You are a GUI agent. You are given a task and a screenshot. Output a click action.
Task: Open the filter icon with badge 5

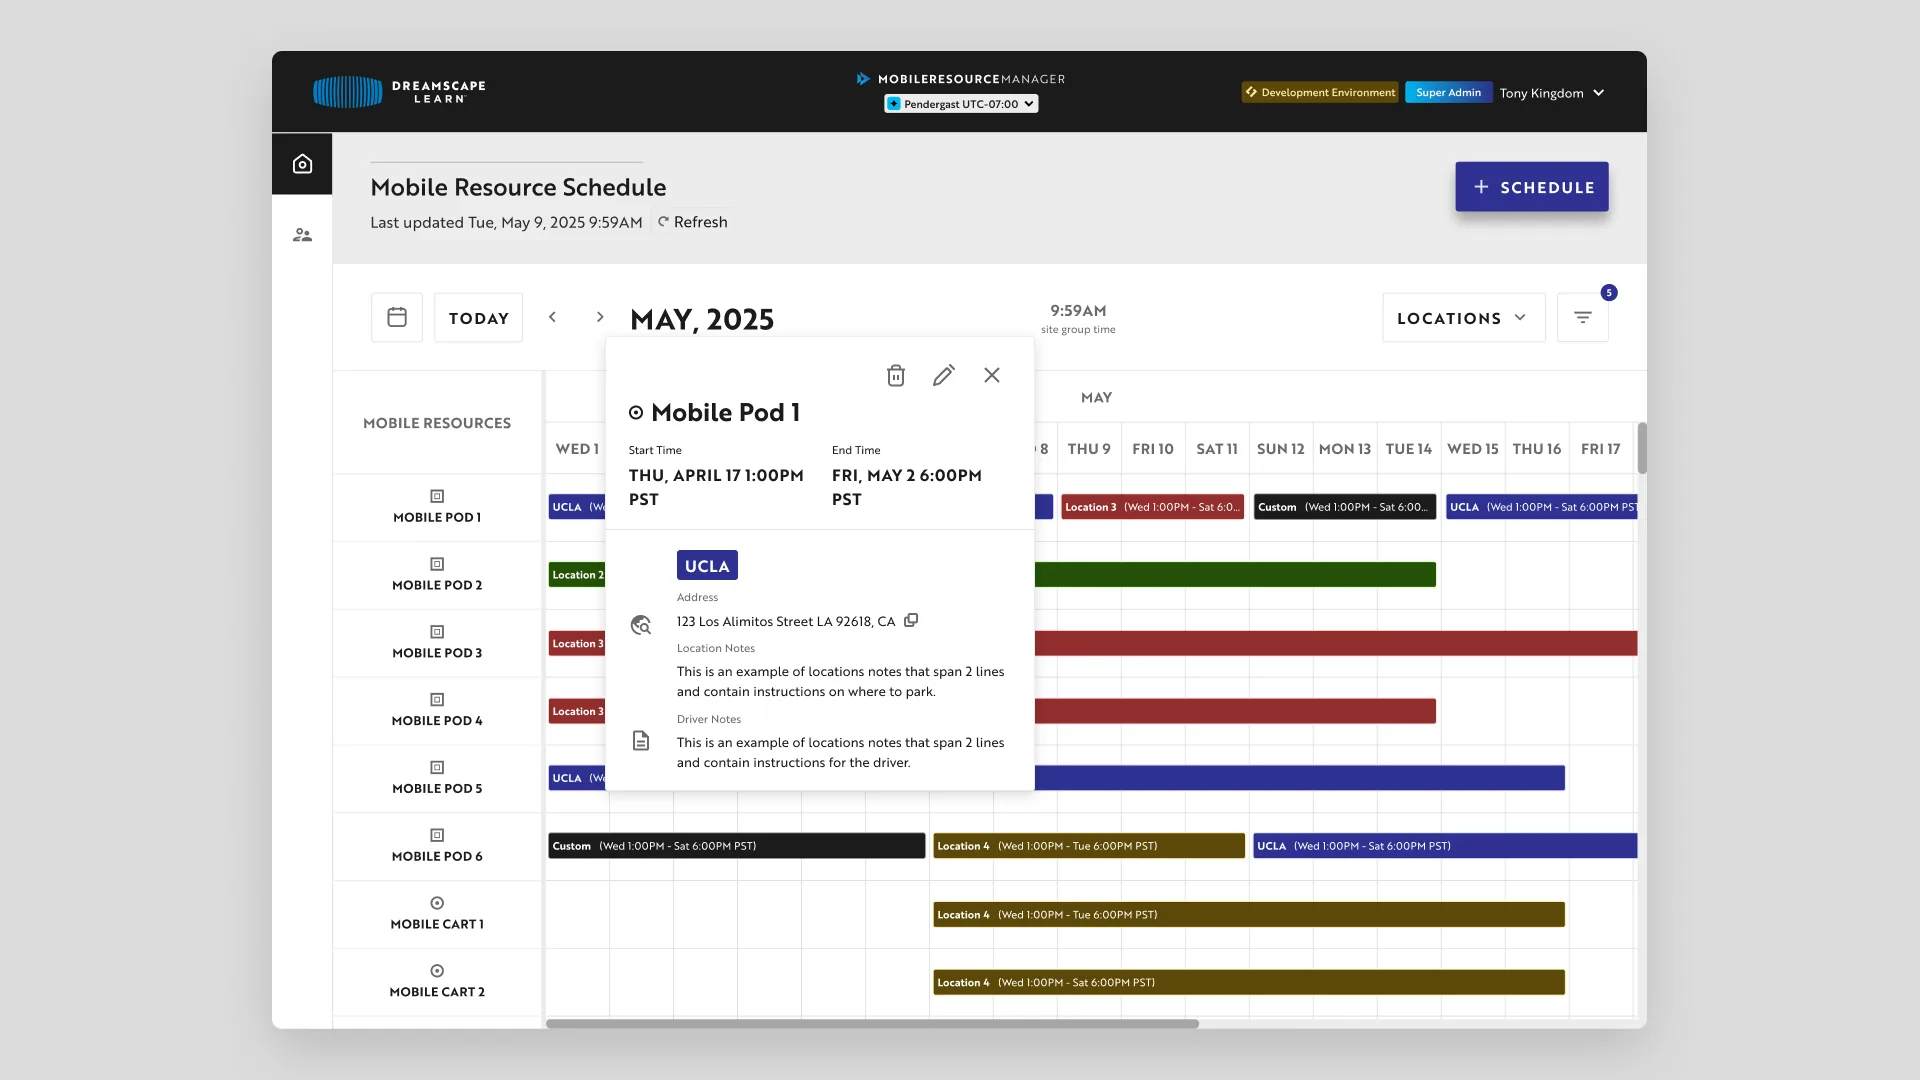click(x=1583, y=318)
